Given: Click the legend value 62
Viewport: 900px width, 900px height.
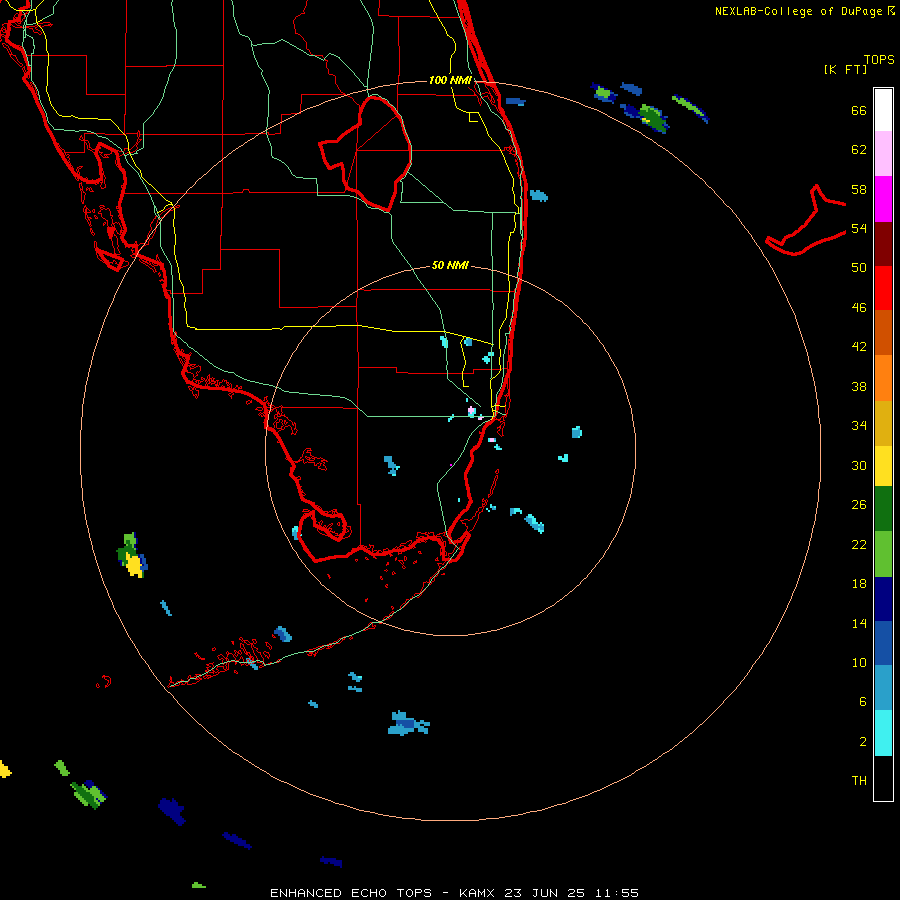Looking at the screenshot, I should [x=859, y=150].
